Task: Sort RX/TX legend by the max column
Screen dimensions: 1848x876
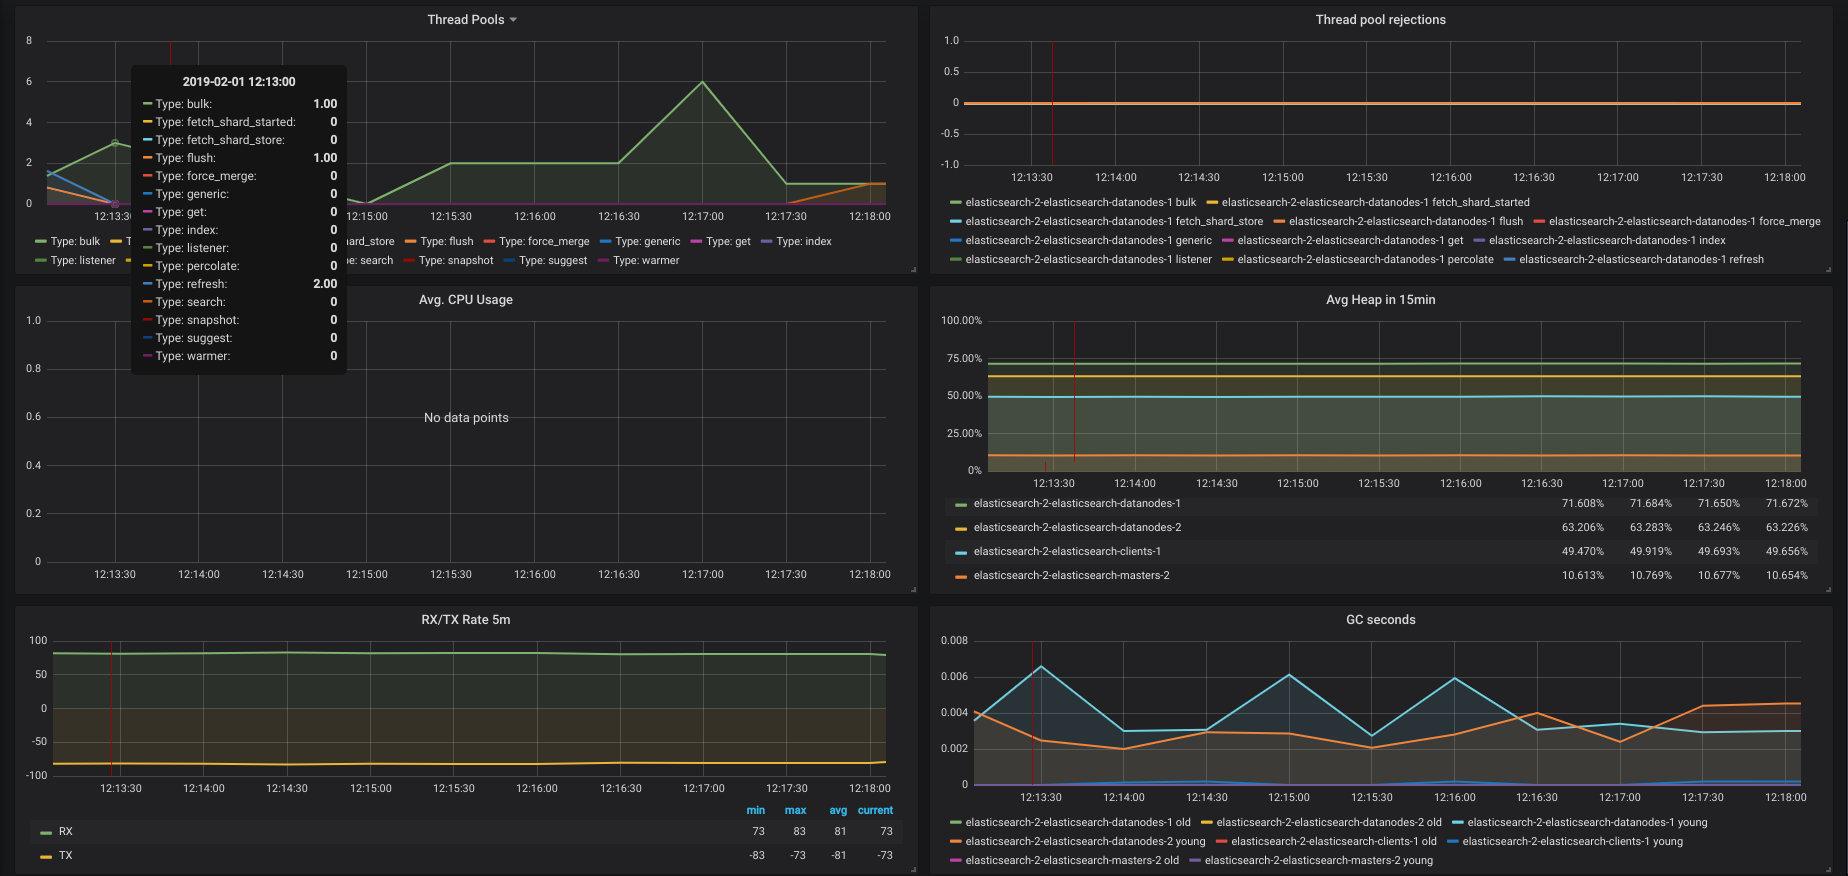Action: [x=795, y=810]
